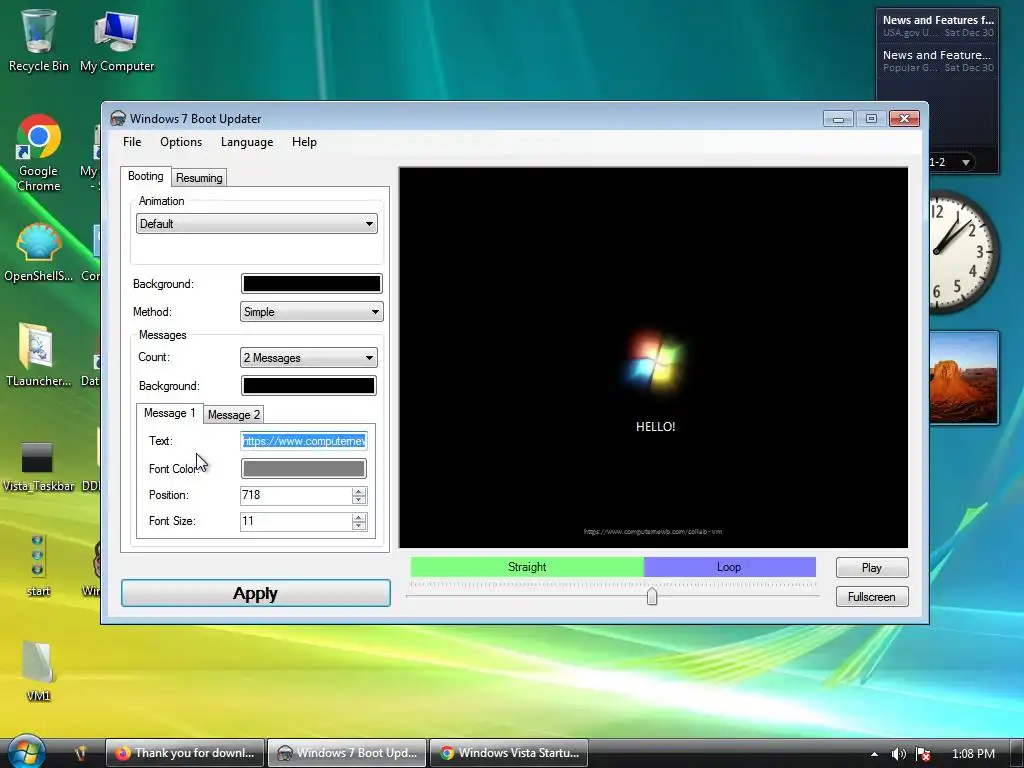
Task: Open the TLauncher desktop icon
Action: [39, 356]
